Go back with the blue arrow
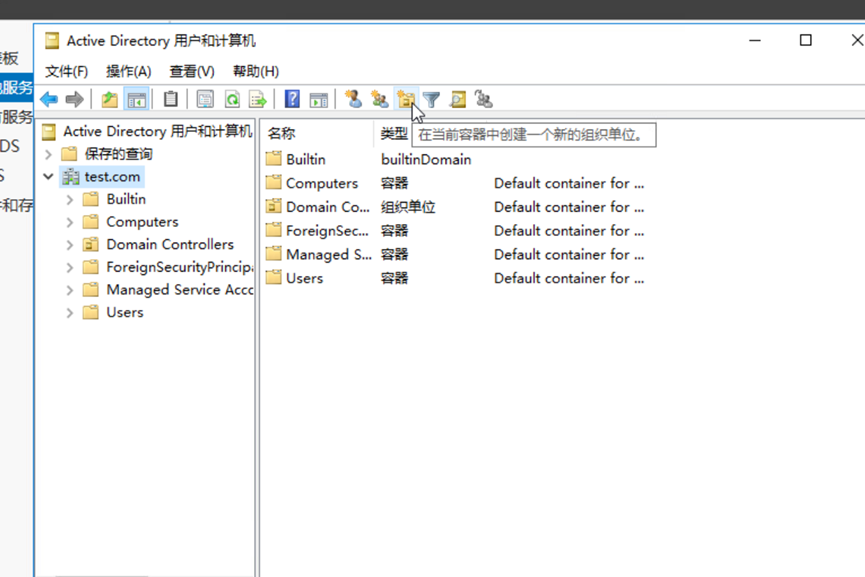 [x=49, y=99]
